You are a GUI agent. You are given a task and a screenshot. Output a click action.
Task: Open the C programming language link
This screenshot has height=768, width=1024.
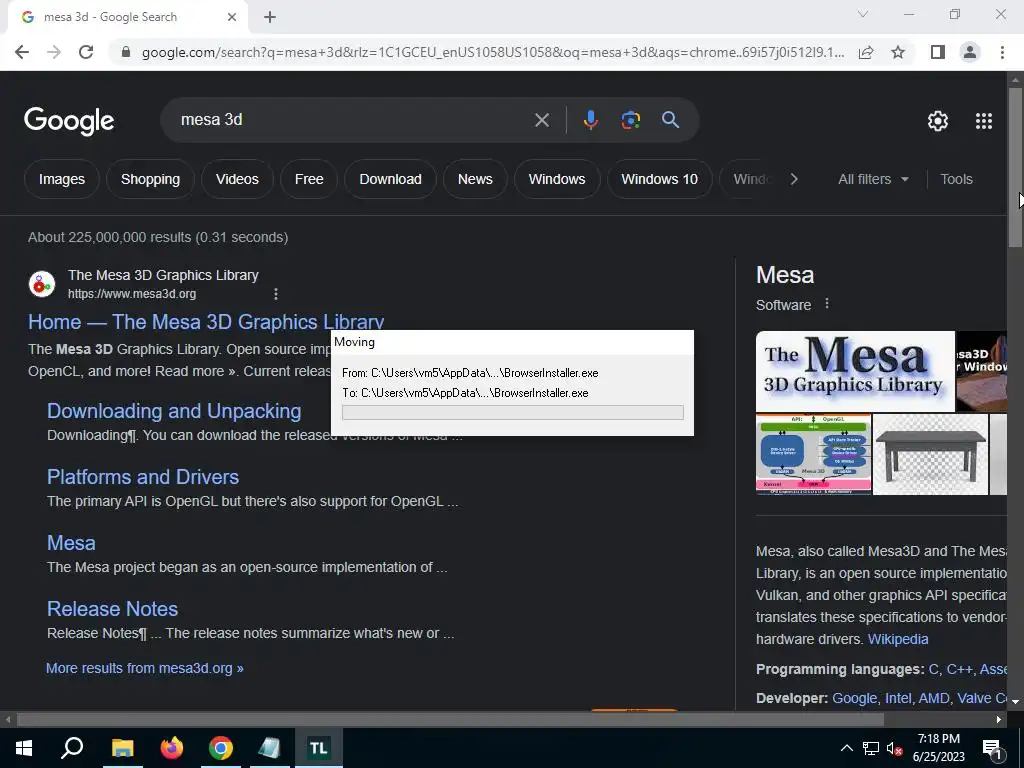tap(934, 669)
